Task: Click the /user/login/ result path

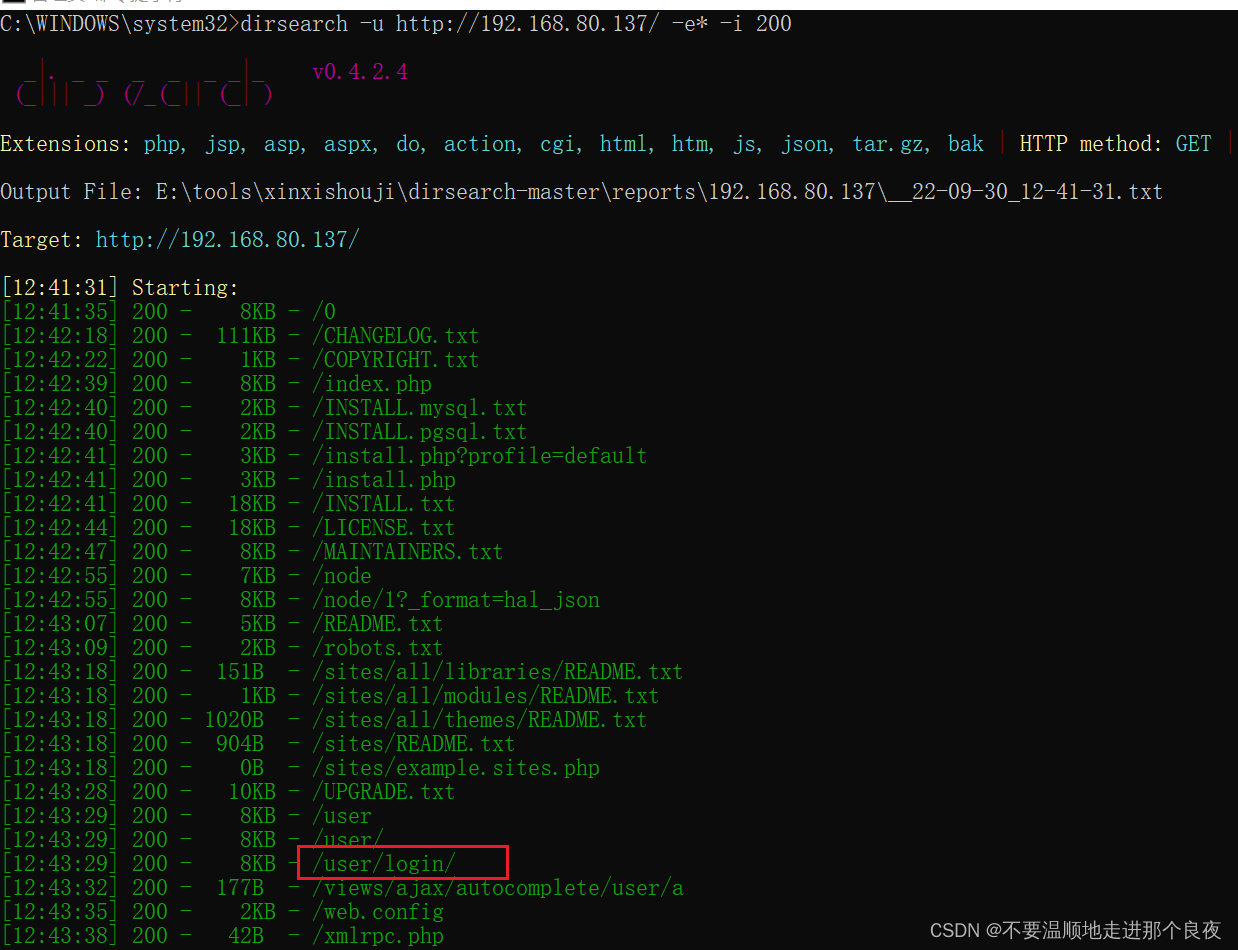Action: tap(384, 864)
